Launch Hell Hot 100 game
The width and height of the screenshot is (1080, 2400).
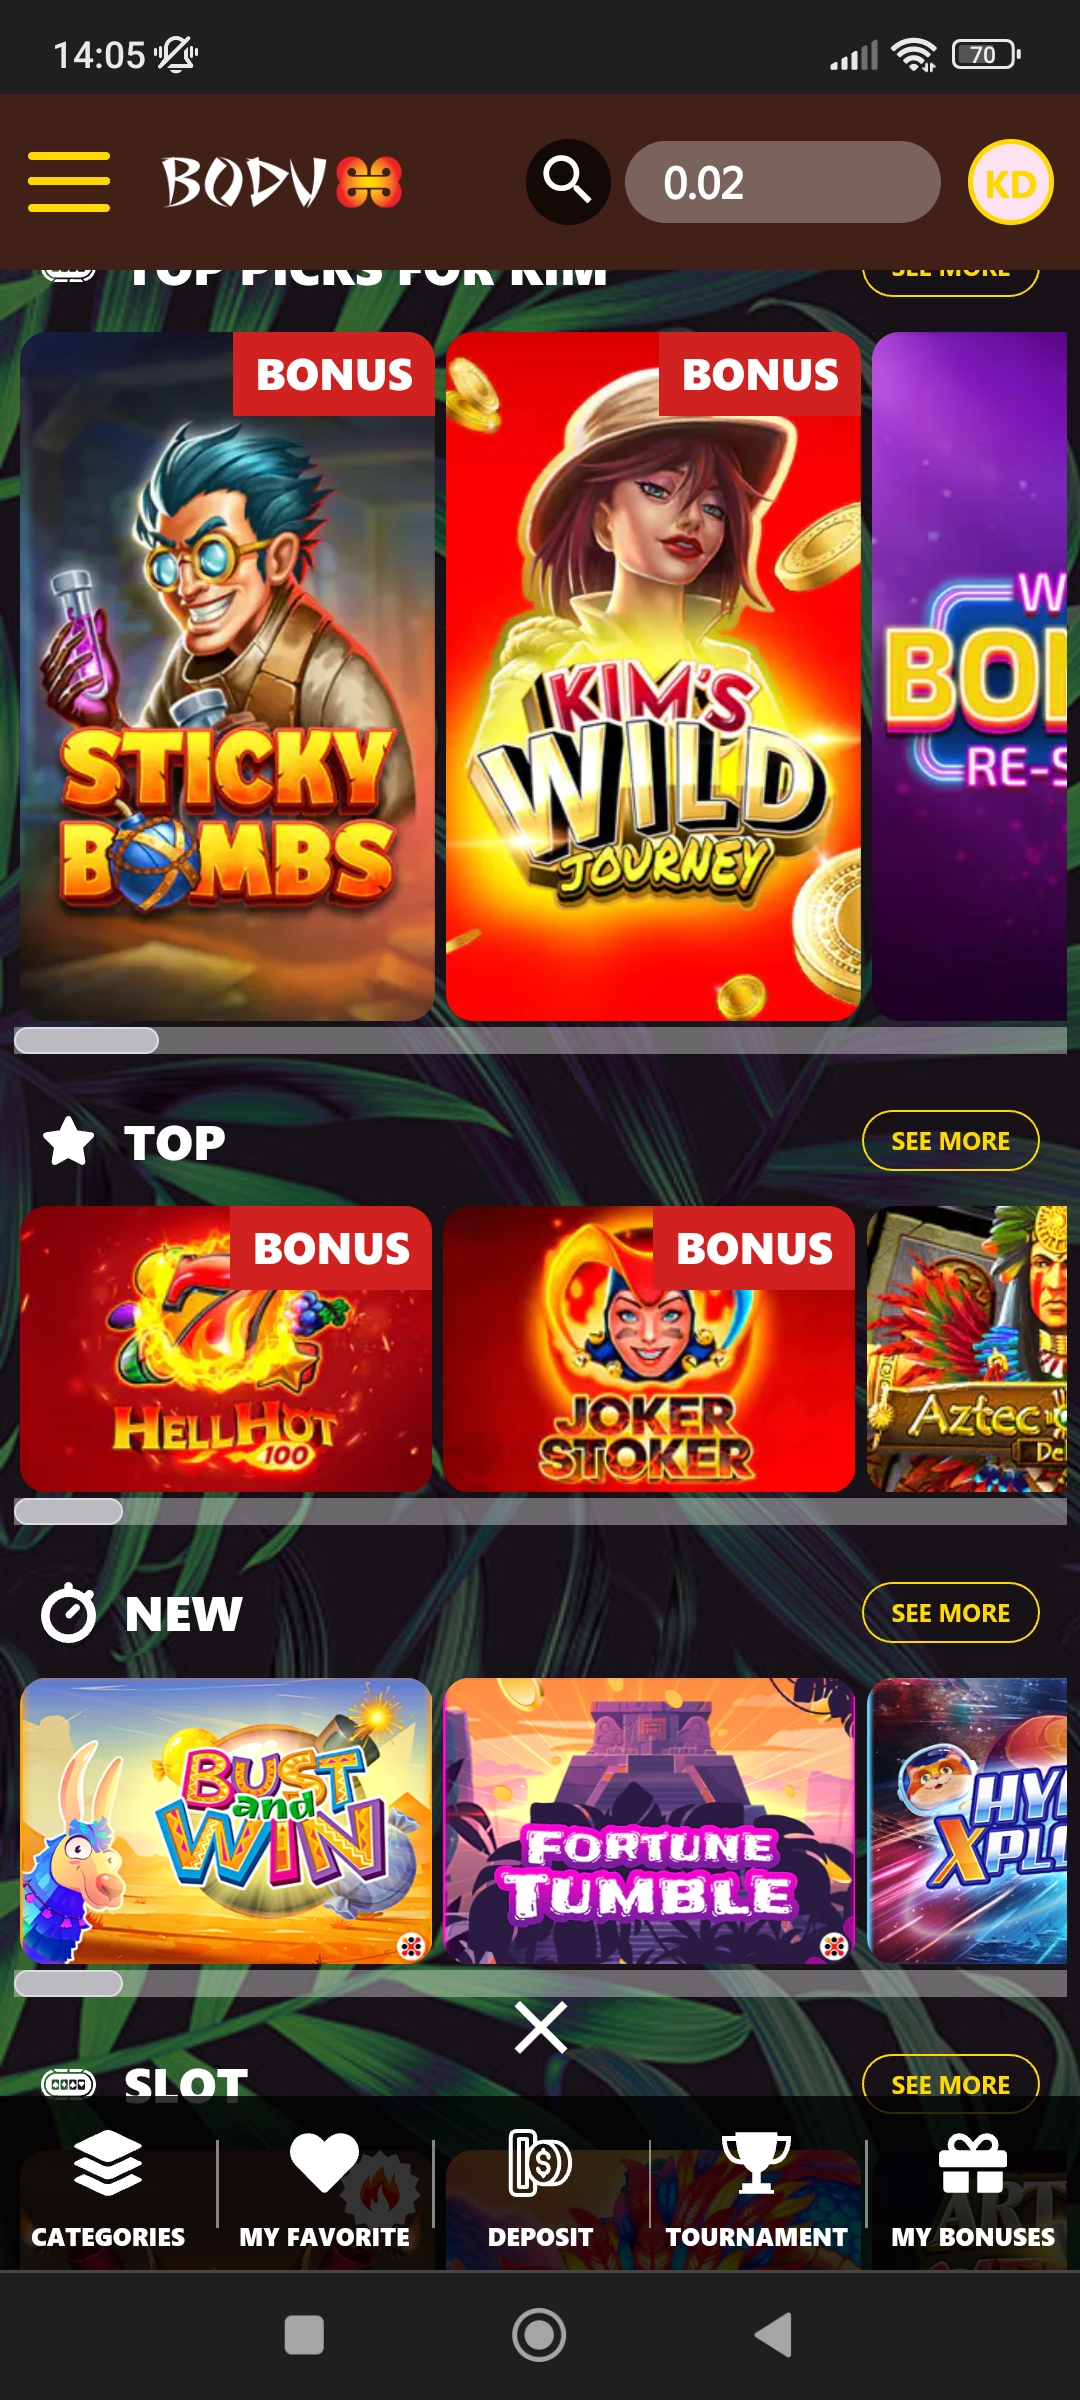click(226, 1349)
